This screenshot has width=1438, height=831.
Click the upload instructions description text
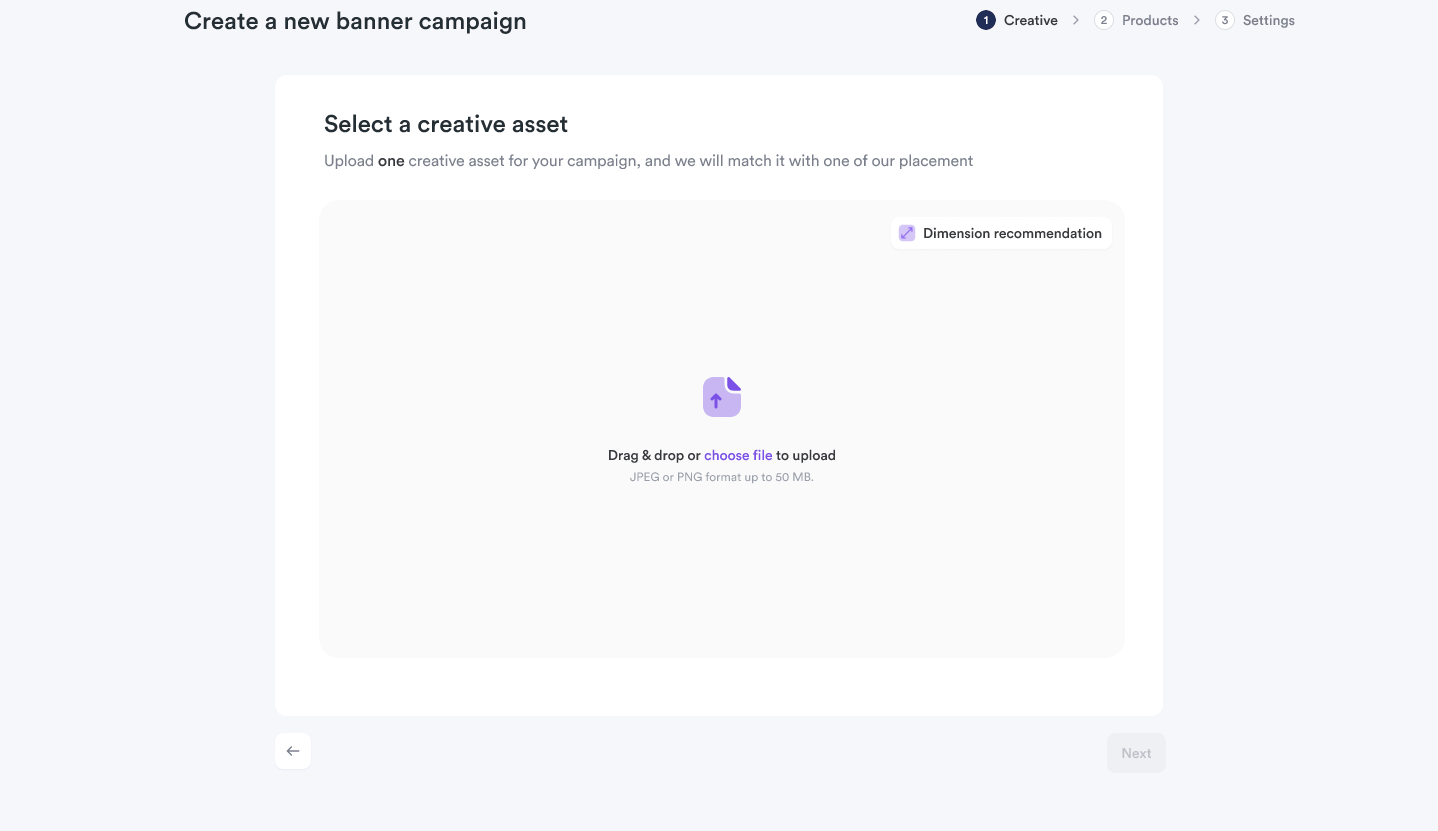coord(648,160)
